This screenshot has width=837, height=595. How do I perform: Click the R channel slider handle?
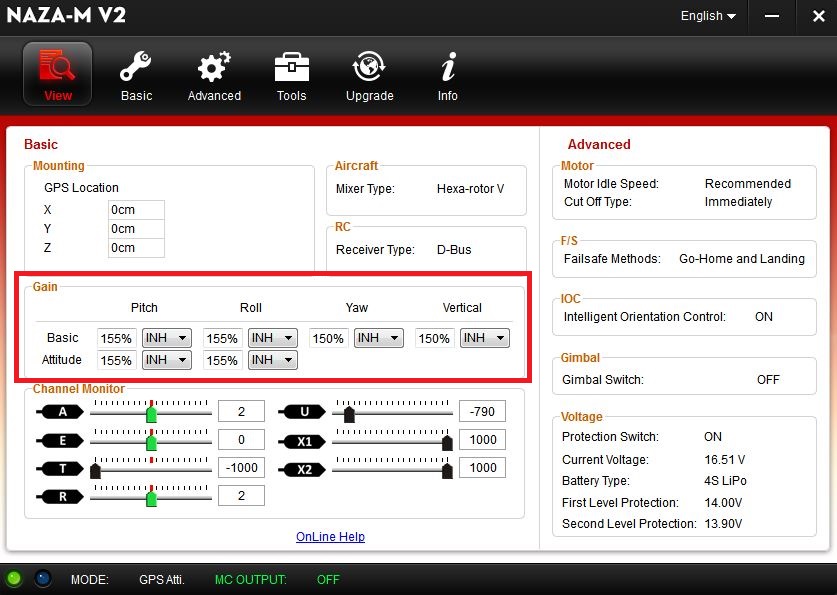point(152,499)
